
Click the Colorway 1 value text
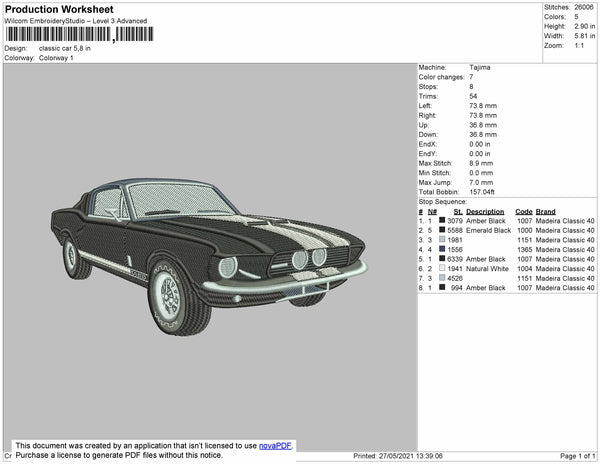[x=56, y=58]
